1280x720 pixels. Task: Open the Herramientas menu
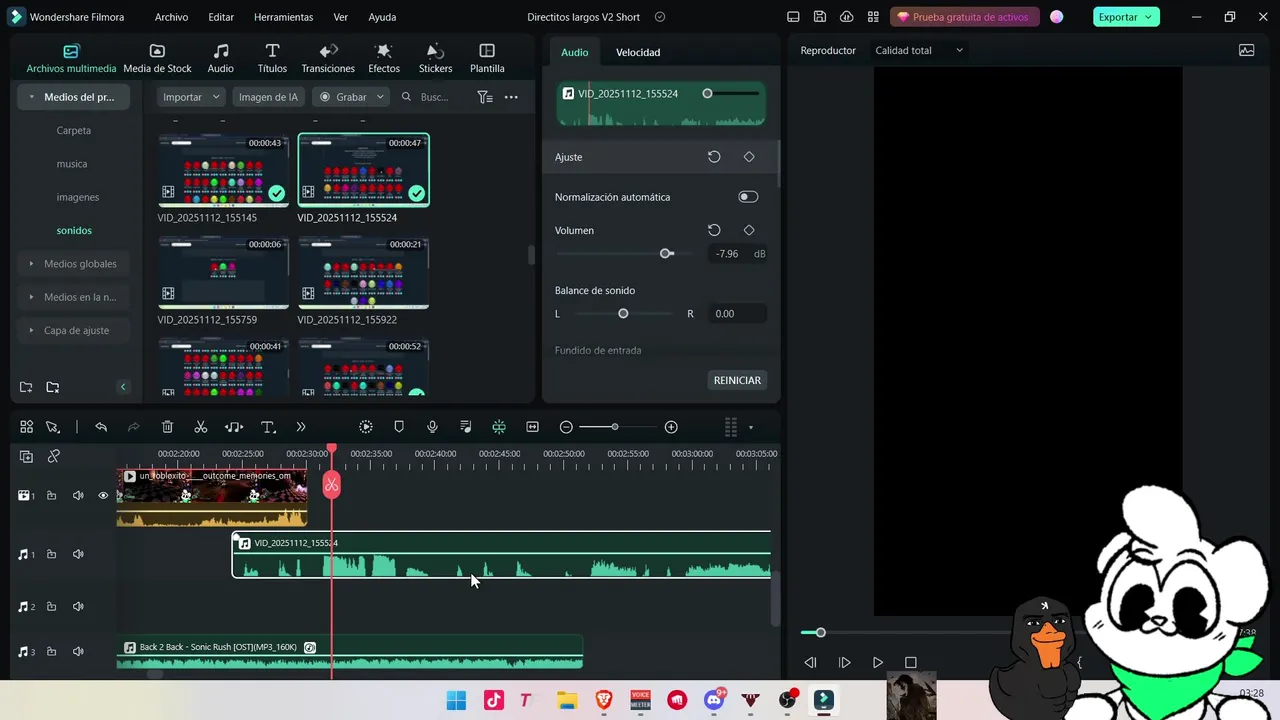[x=283, y=17]
